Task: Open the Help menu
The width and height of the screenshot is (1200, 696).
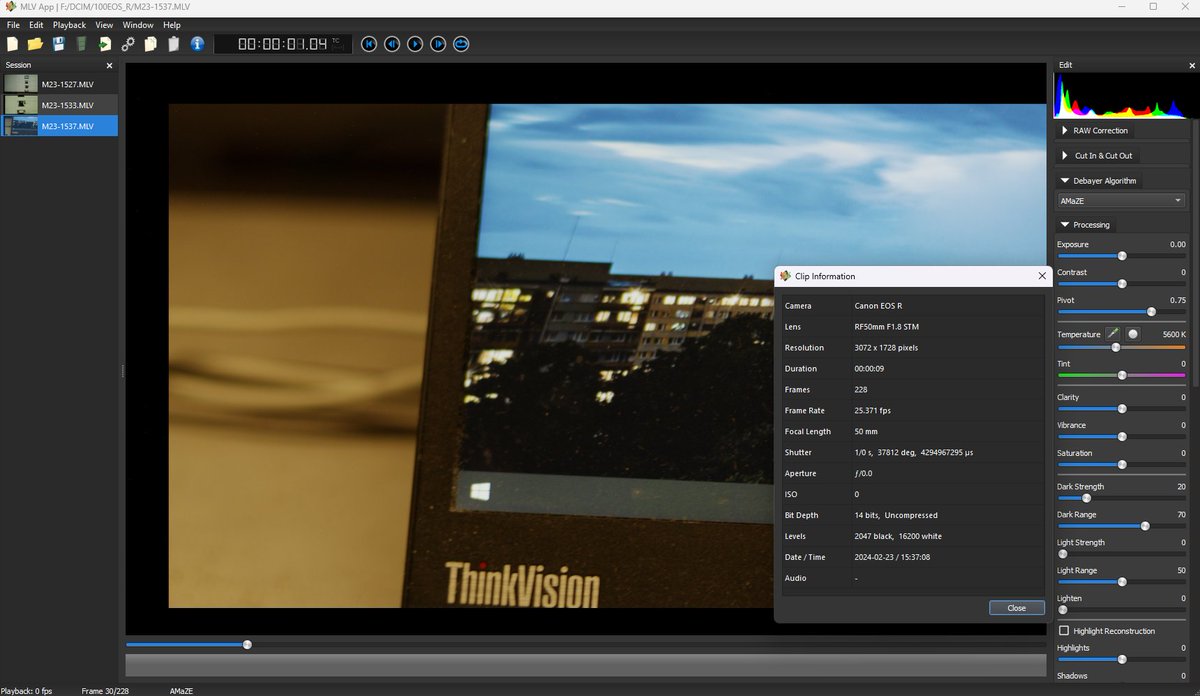Action: 172,24
